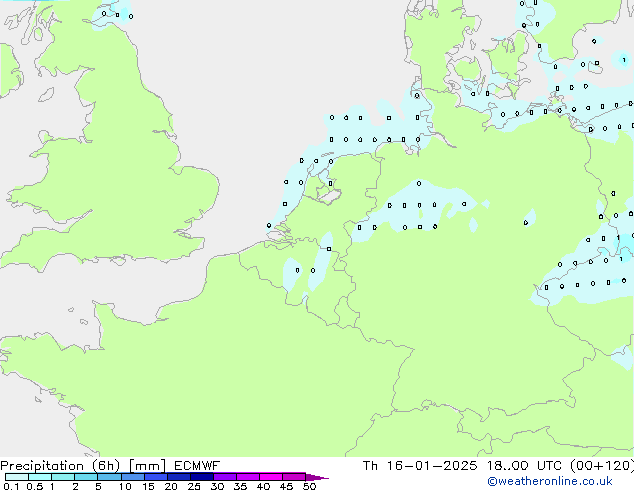The height and width of the screenshot is (490, 634).
Task: Click the 50 value label under the legend
Action: 309,487
